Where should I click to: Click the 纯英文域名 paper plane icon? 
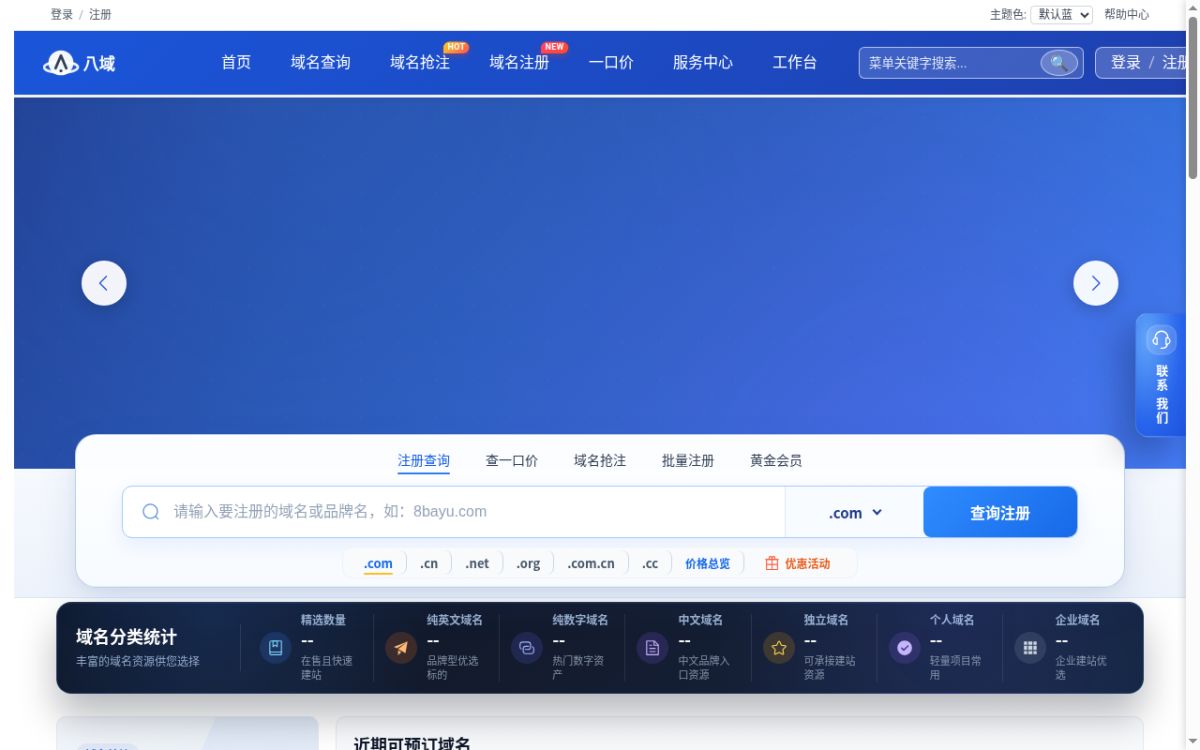pyautogui.click(x=401, y=648)
